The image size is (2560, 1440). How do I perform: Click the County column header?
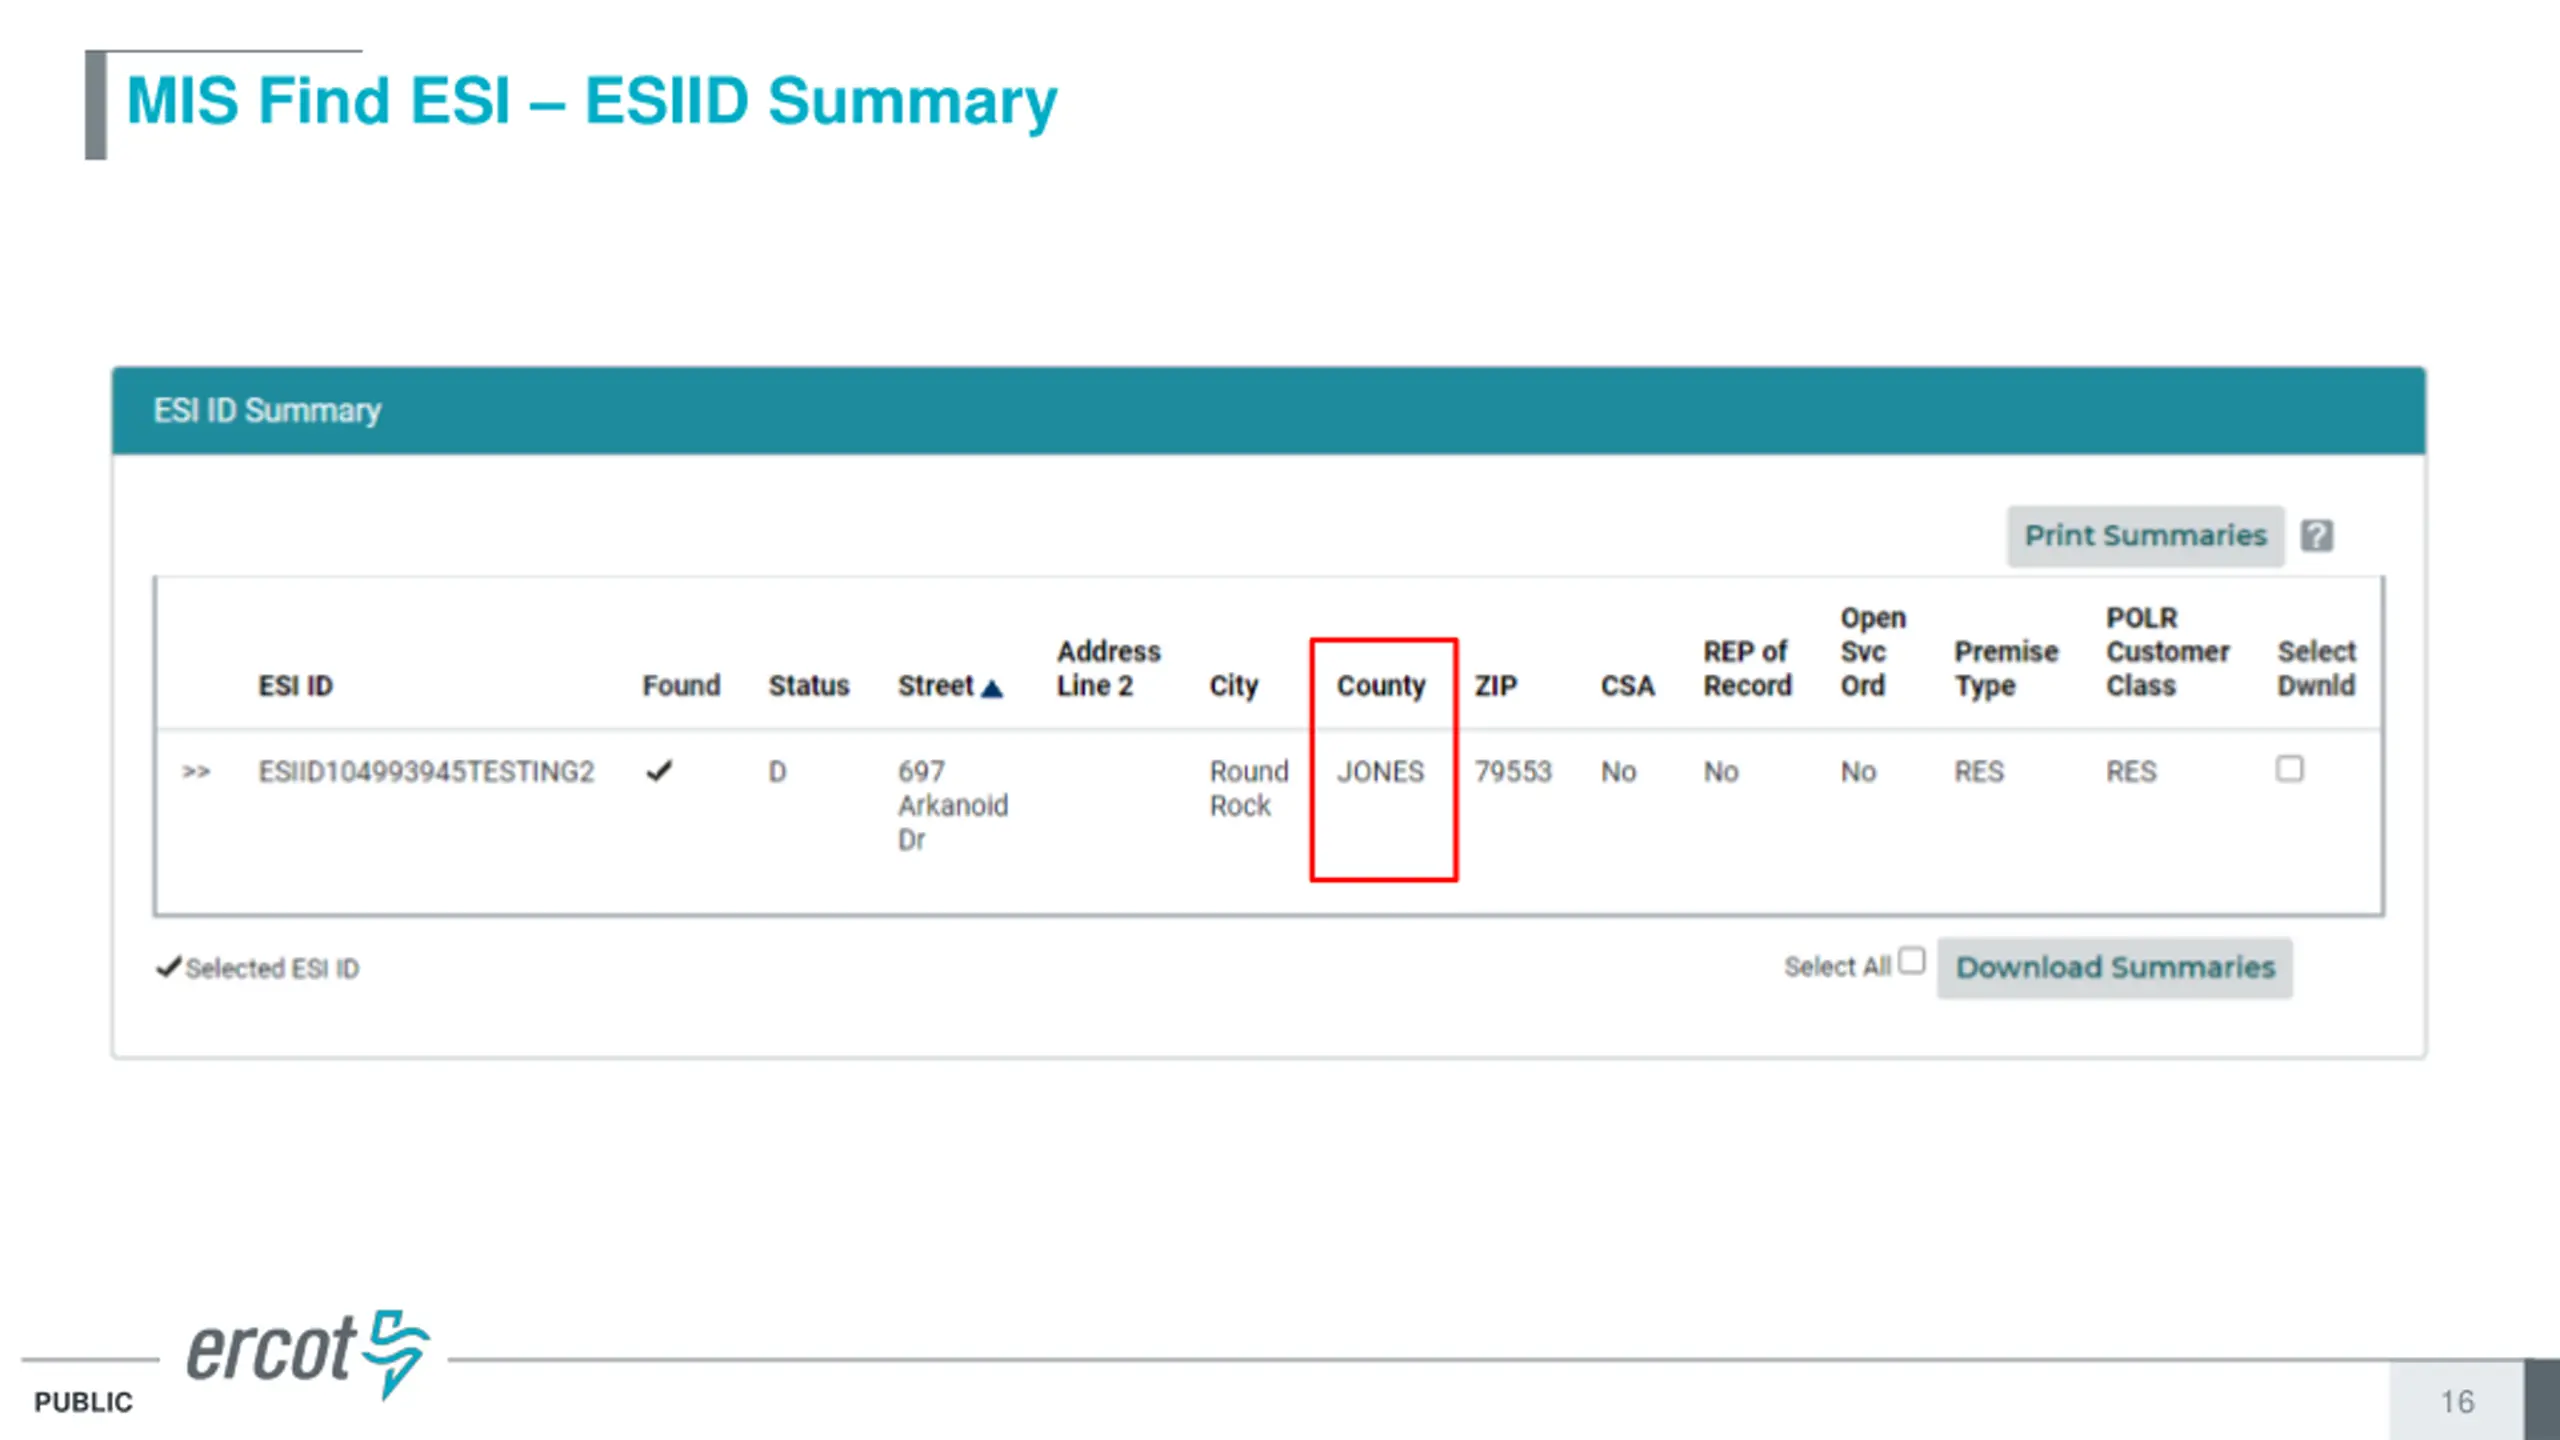(1381, 686)
